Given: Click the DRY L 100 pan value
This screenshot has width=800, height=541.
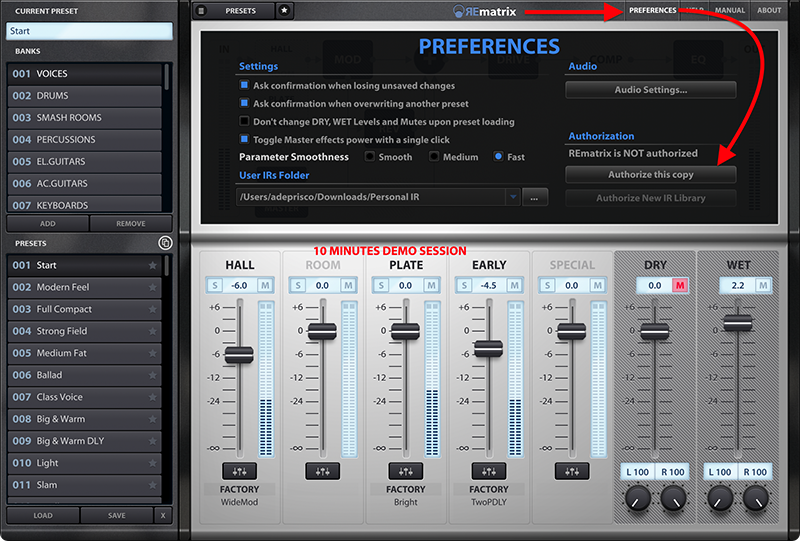Looking at the screenshot, I should 638,472.
